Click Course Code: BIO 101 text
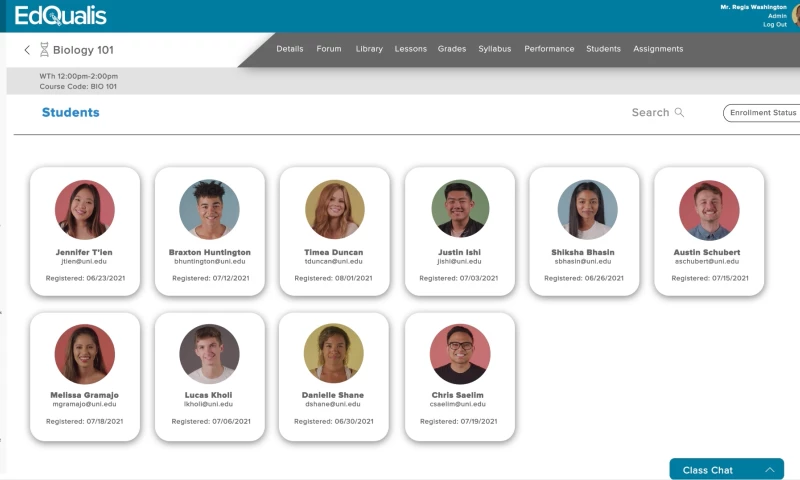 (78, 87)
